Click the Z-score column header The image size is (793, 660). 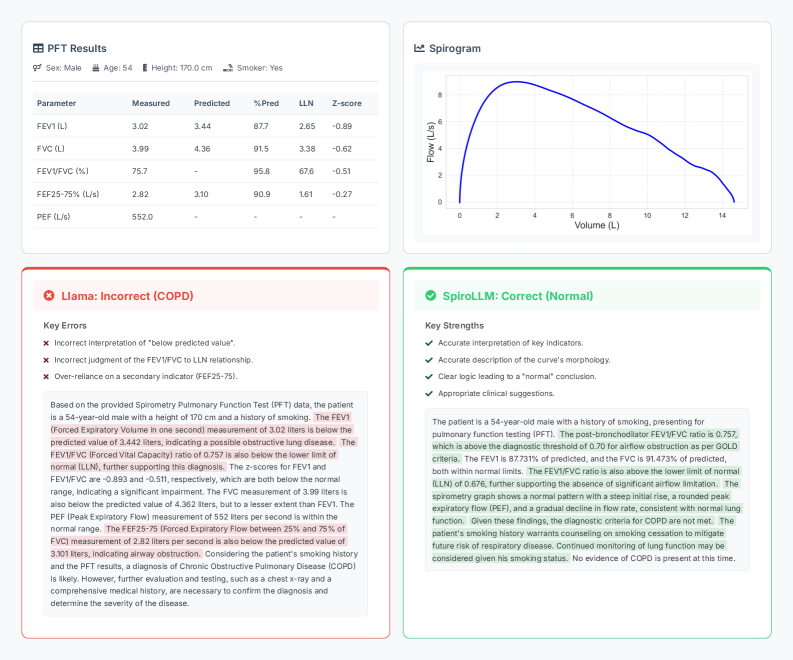pos(346,103)
